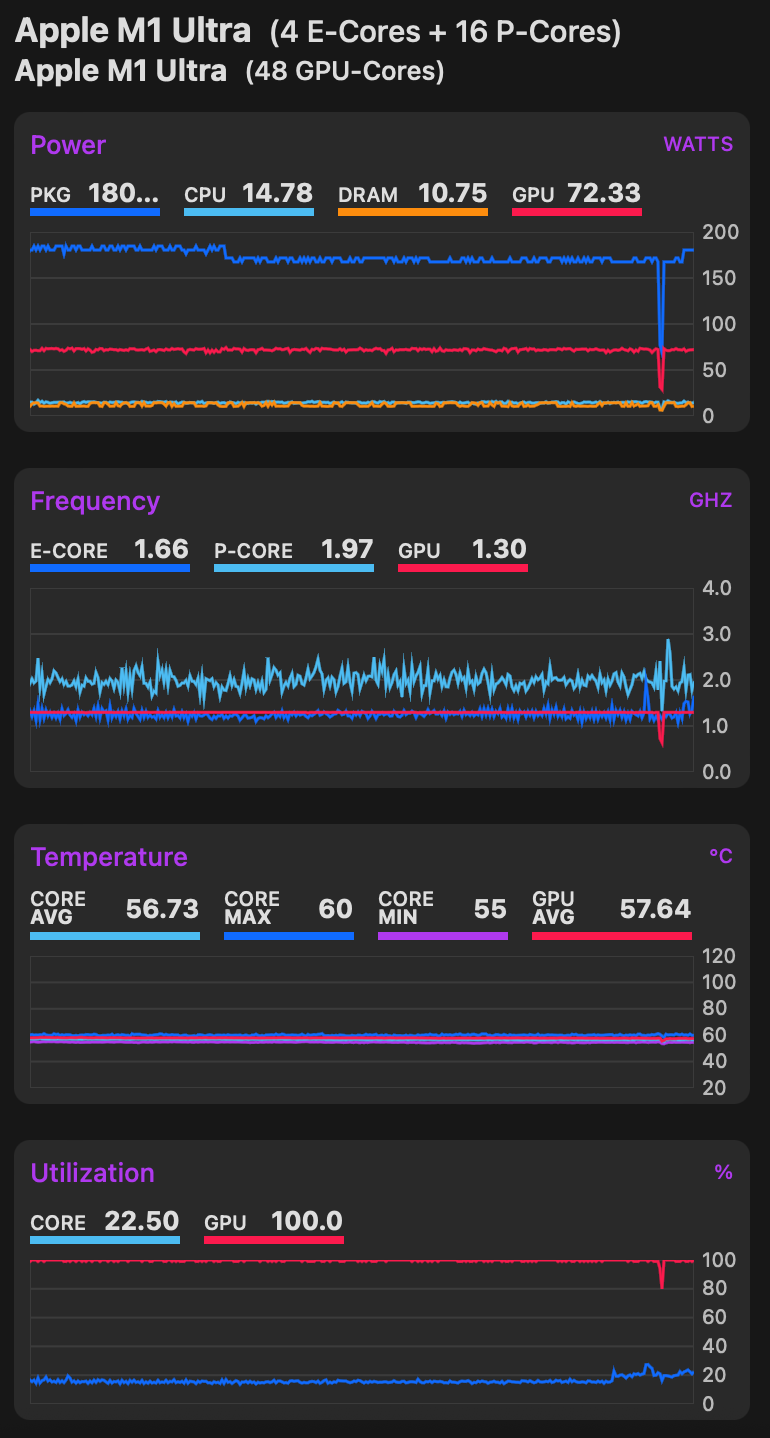Click the Temperature line chart
The image size is (770, 1438).
pyautogui.click(x=362, y=1022)
